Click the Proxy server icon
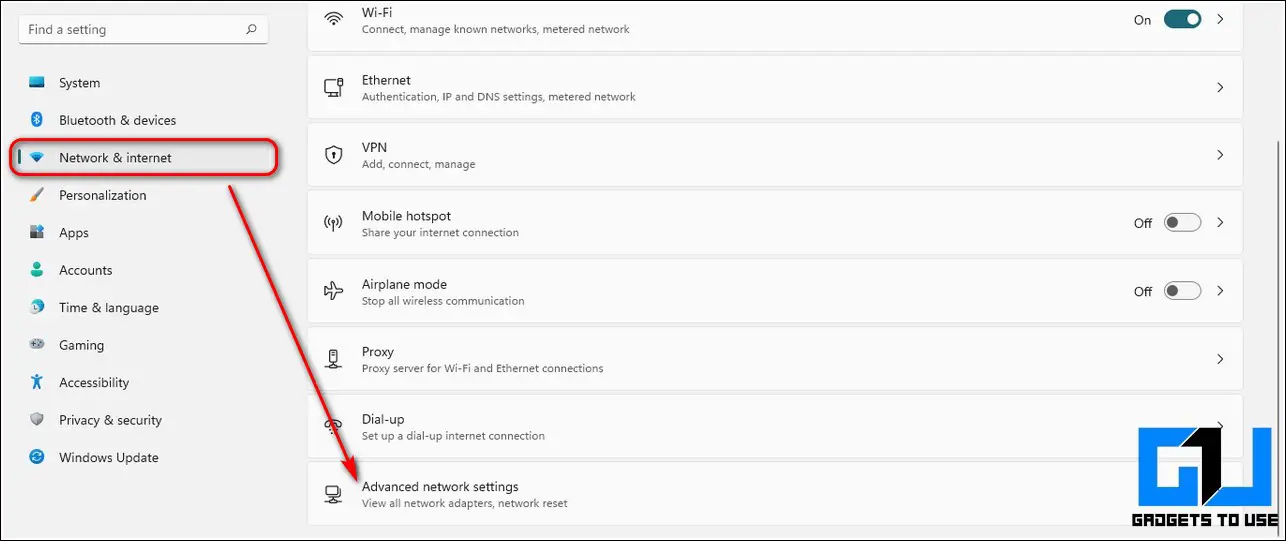Image resolution: width=1286 pixels, height=541 pixels. tap(334, 359)
